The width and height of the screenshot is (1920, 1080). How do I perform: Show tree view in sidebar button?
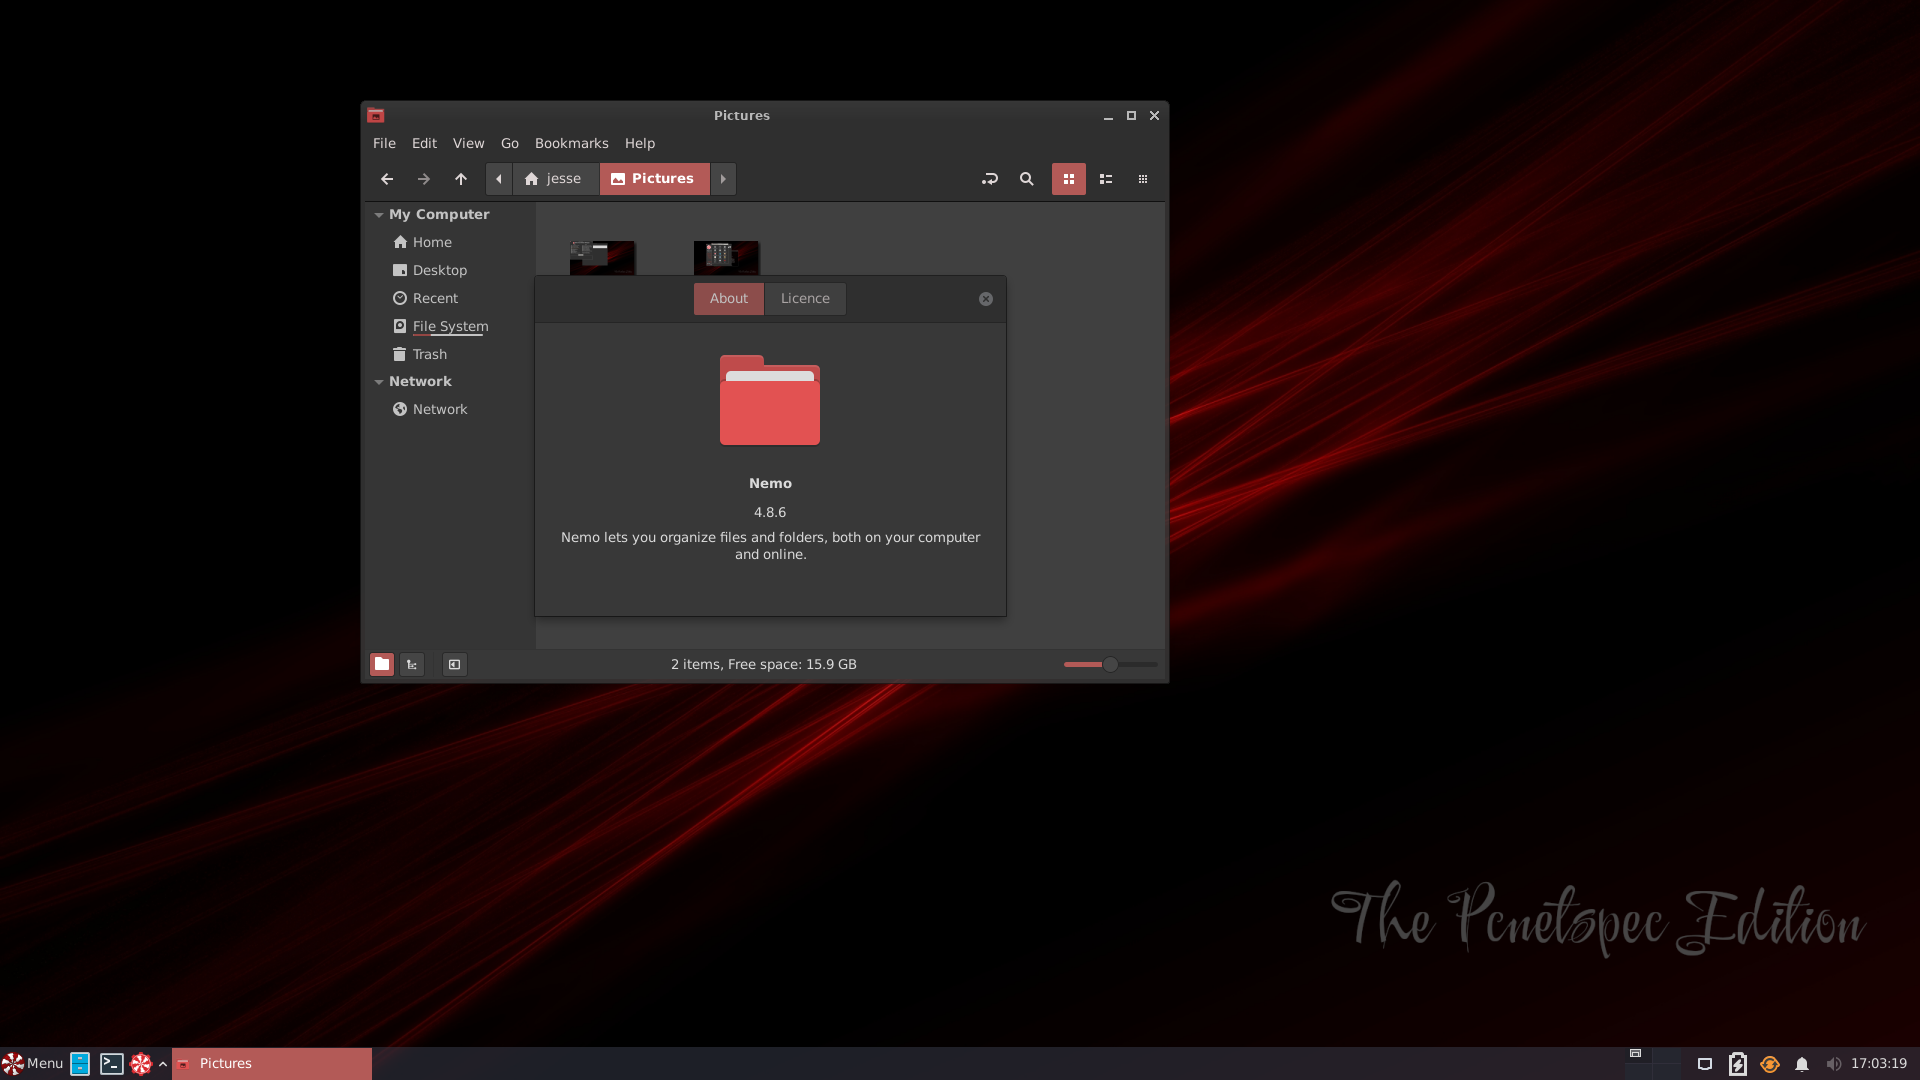pos(412,664)
